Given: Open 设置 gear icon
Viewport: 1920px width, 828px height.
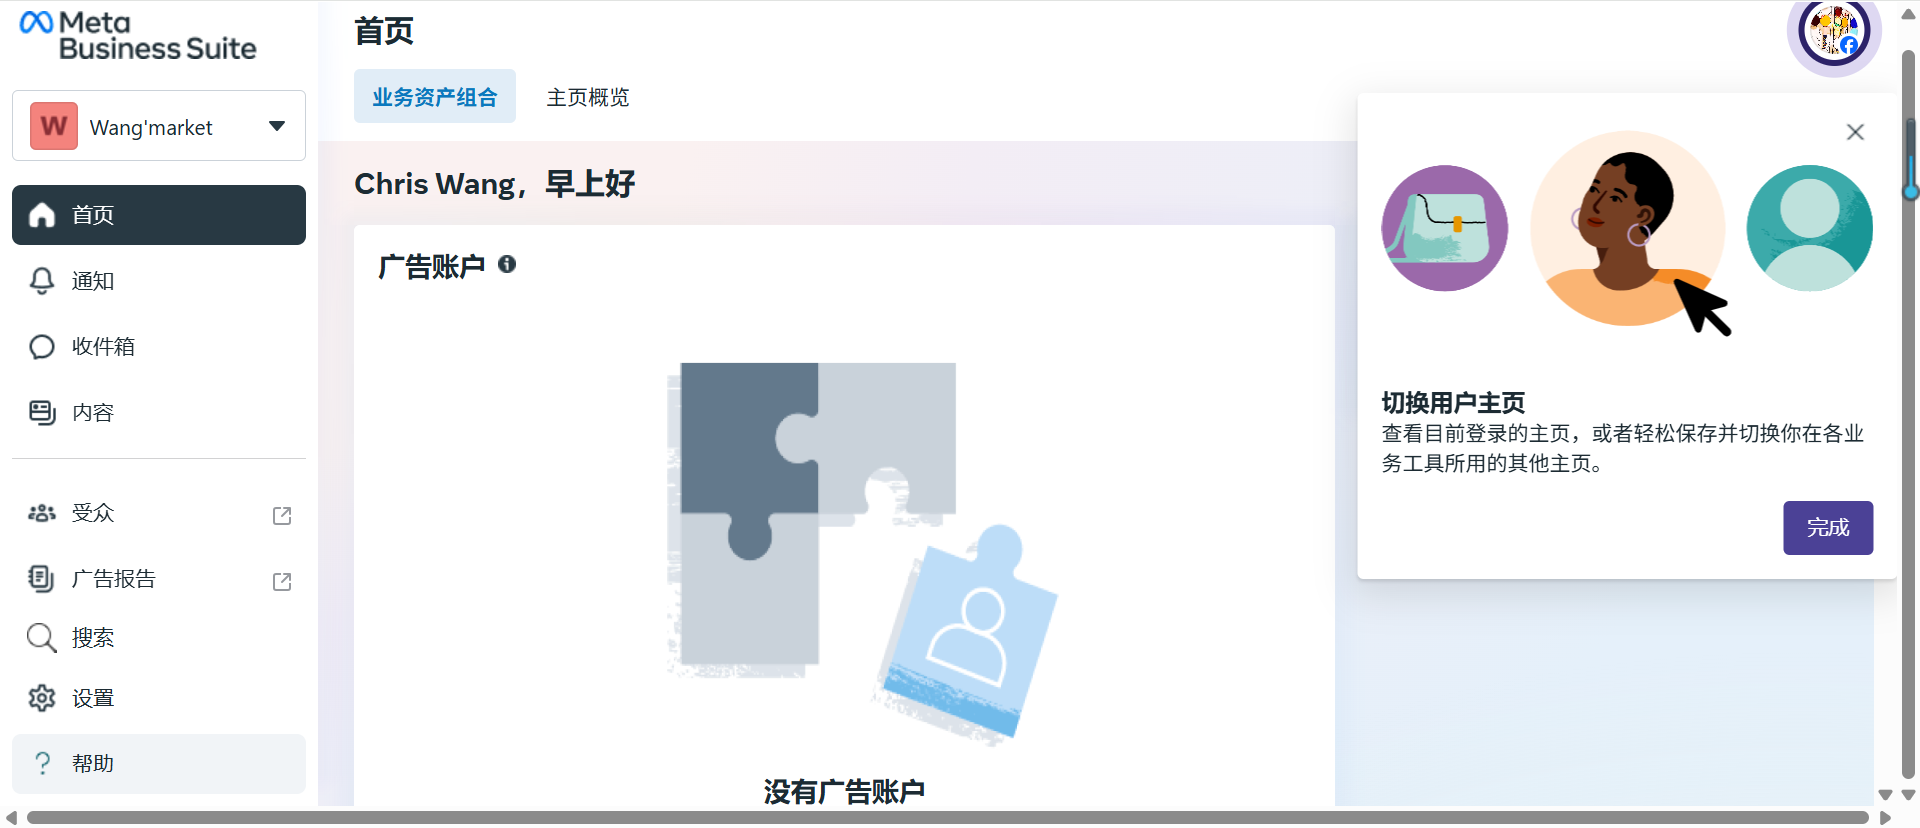Looking at the screenshot, I should (x=42, y=698).
